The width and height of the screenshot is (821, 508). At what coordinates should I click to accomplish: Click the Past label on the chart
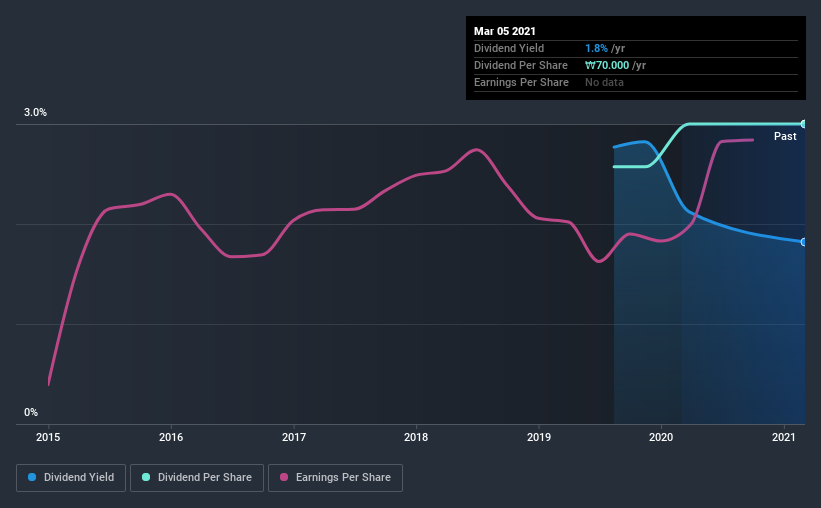785,136
